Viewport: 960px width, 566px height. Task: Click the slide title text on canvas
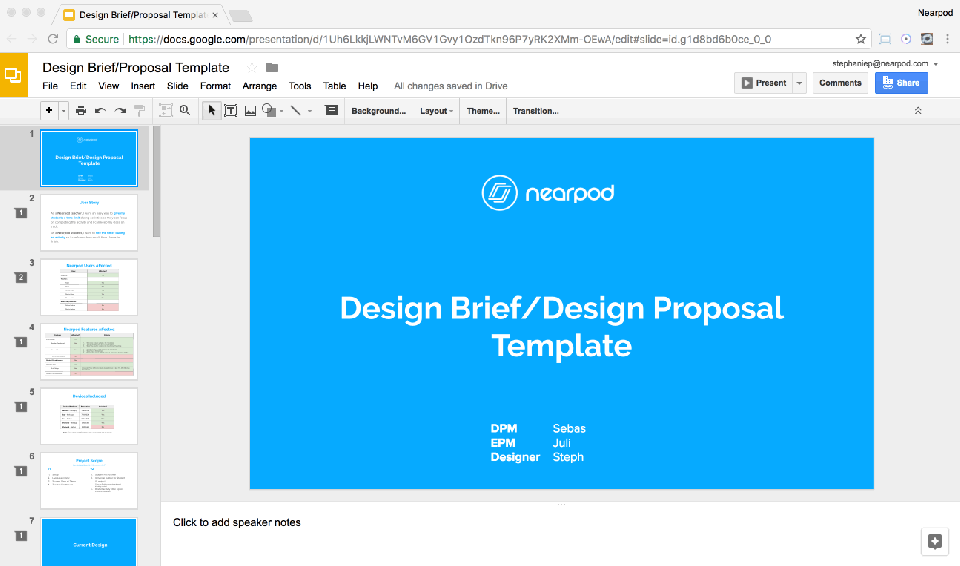click(x=561, y=326)
